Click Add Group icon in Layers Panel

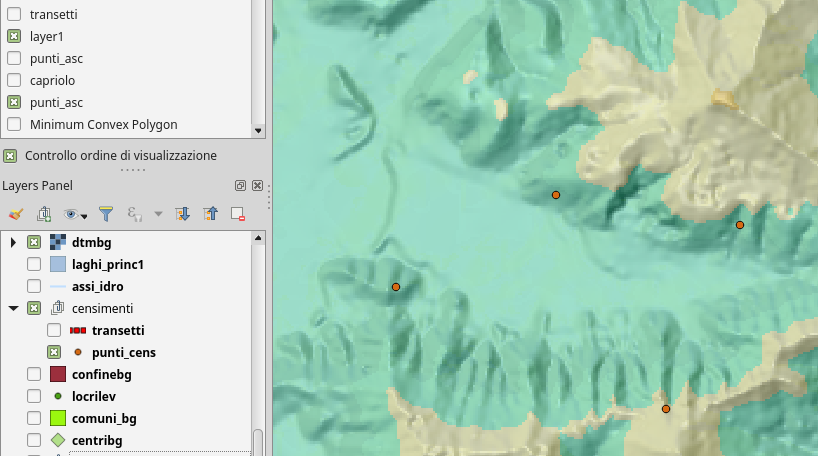[x=44, y=214]
